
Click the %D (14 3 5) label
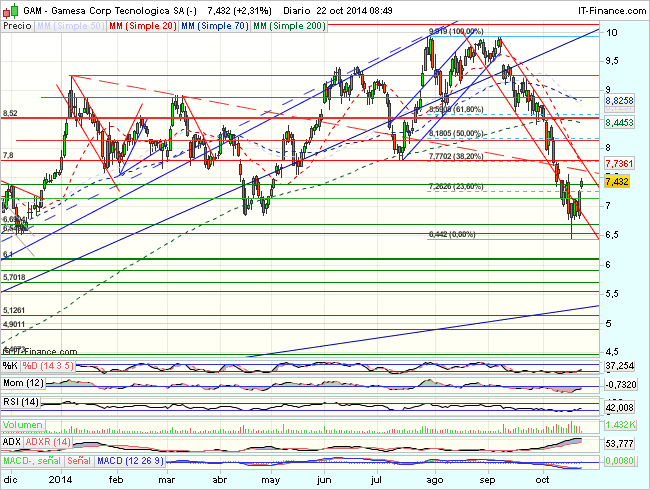tap(48, 366)
